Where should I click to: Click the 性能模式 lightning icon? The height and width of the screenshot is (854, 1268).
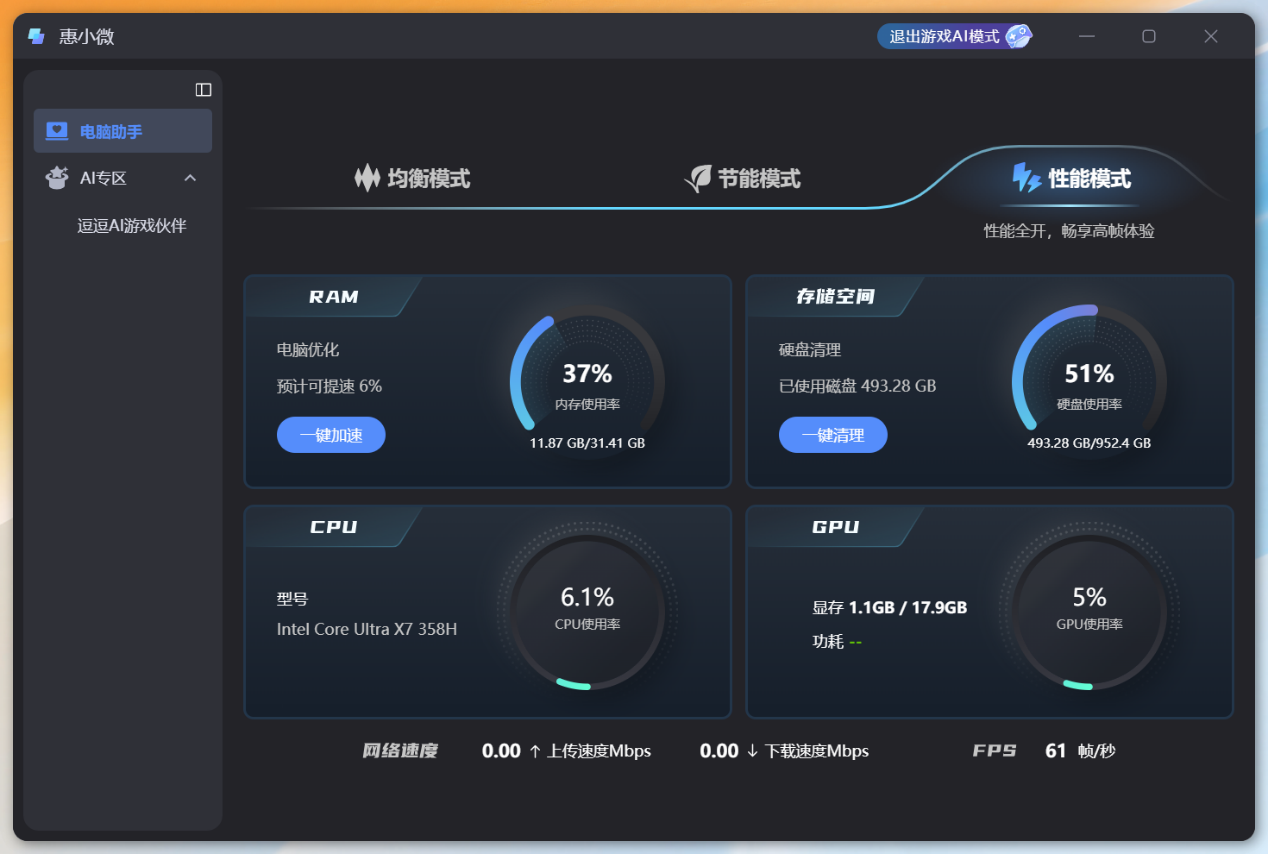coord(1026,179)
